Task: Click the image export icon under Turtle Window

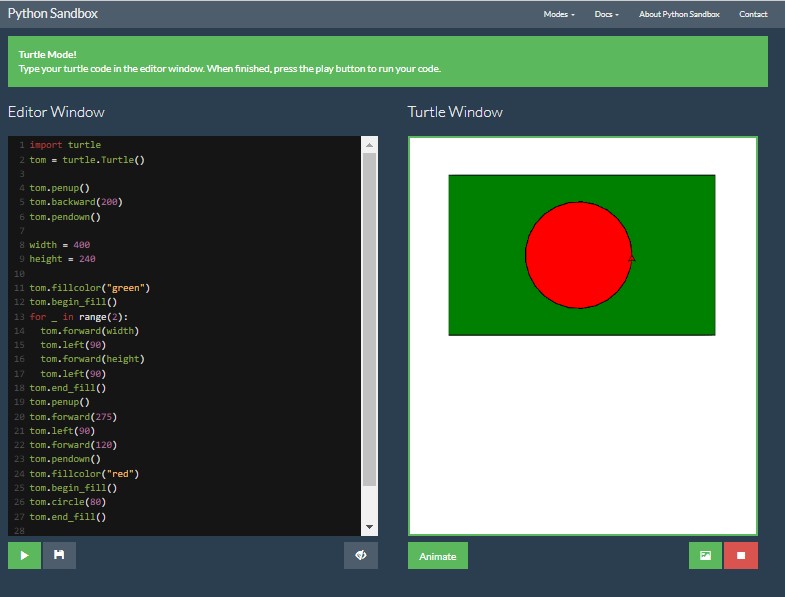Action: tap(705, 555)
